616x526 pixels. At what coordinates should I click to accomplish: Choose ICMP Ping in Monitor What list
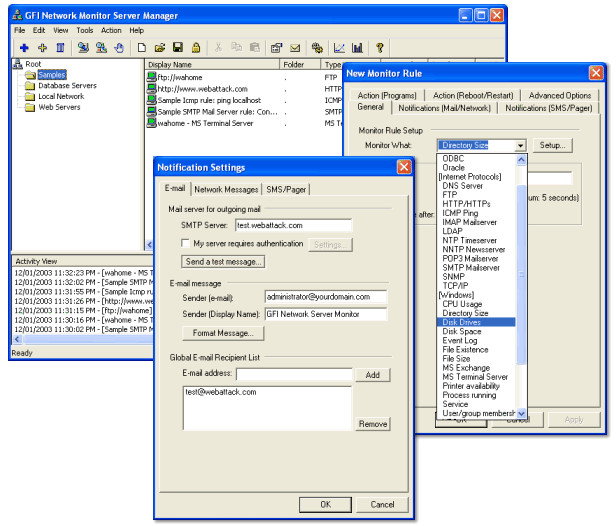click(476, 213)
